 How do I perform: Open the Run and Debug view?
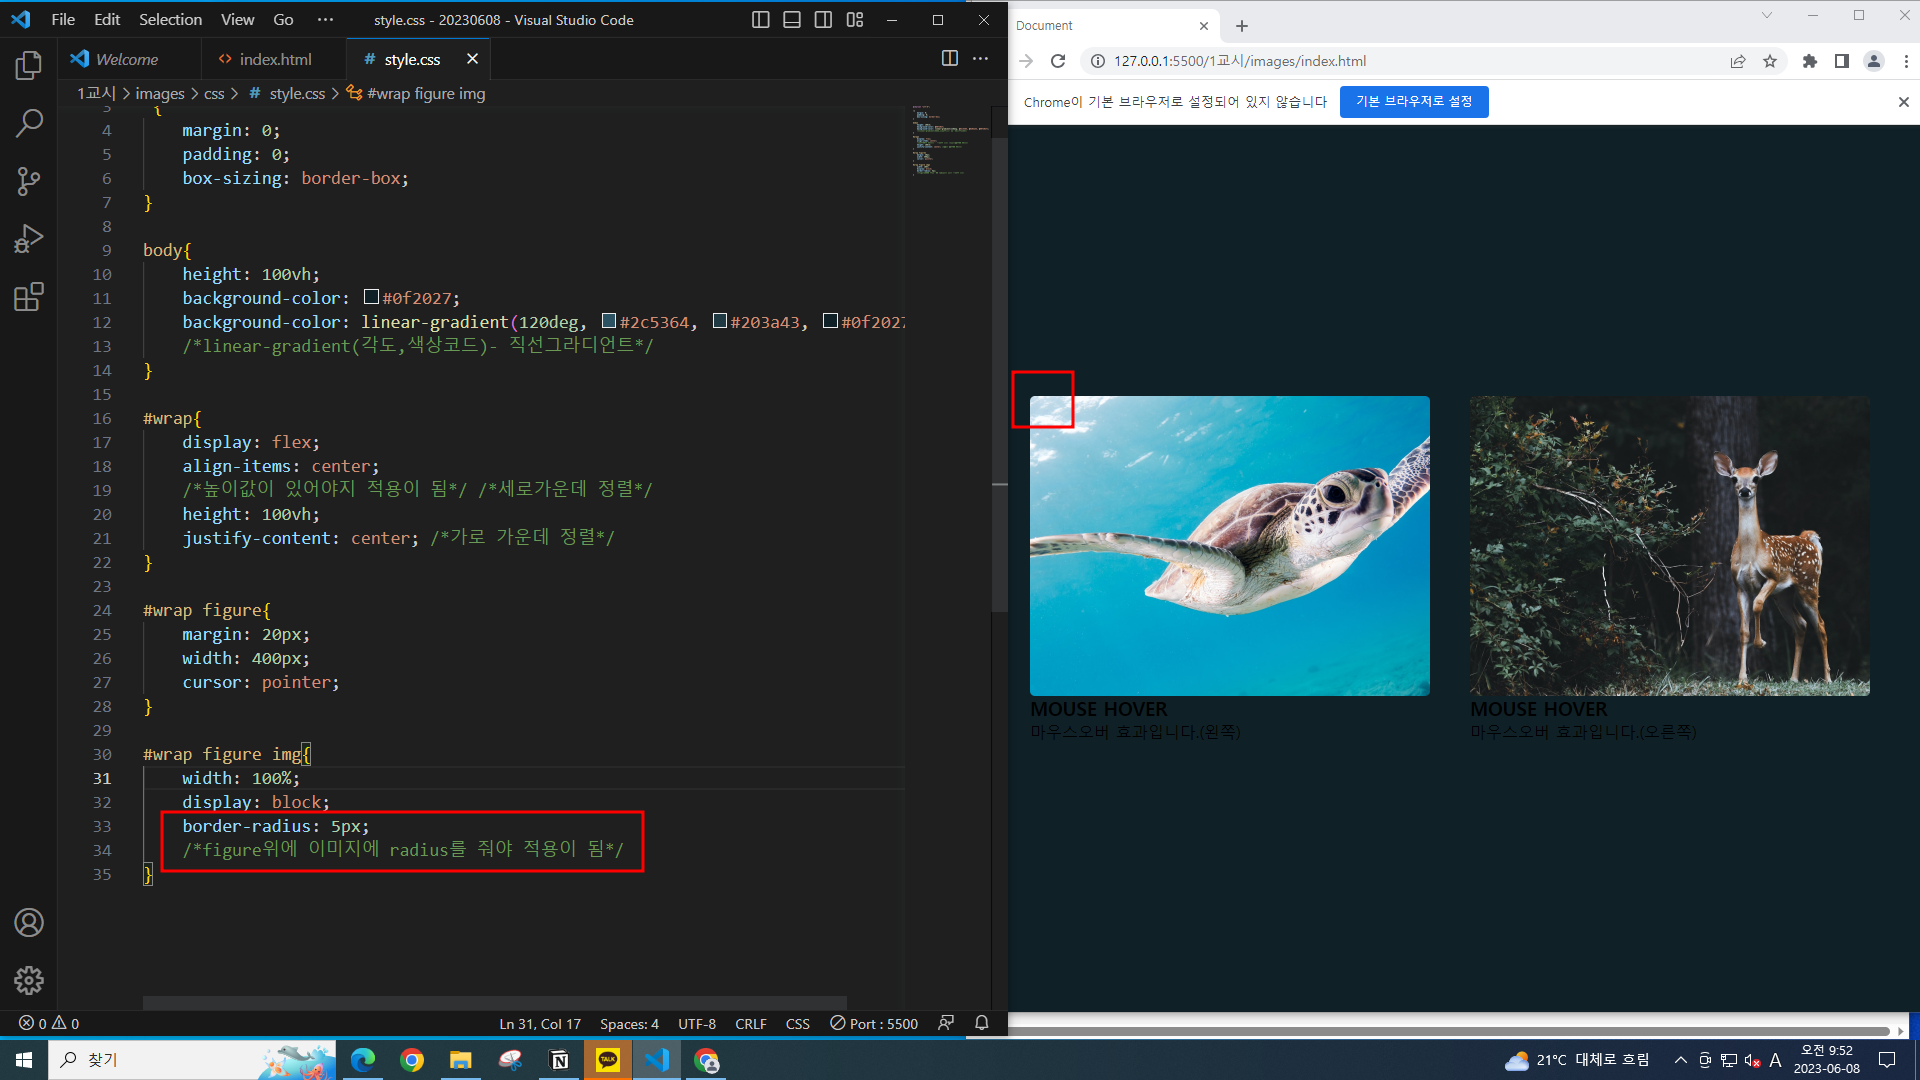29,239
